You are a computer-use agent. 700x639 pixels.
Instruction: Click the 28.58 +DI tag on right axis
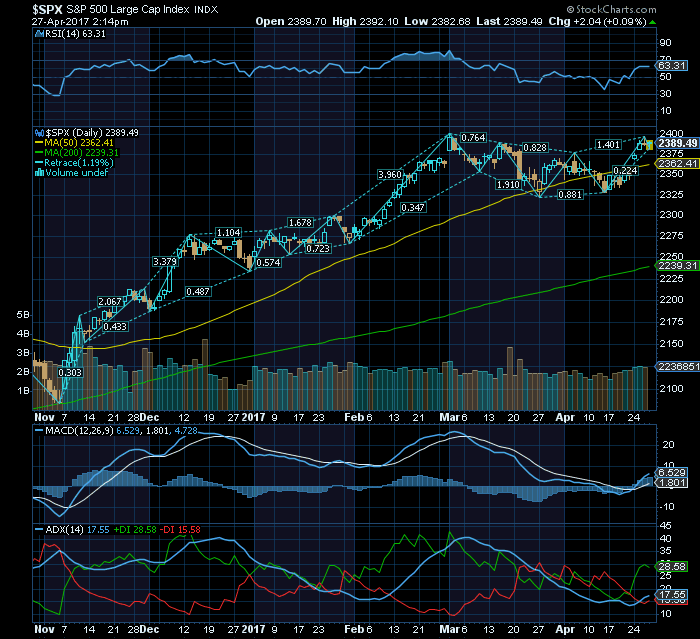pos(672,566)
